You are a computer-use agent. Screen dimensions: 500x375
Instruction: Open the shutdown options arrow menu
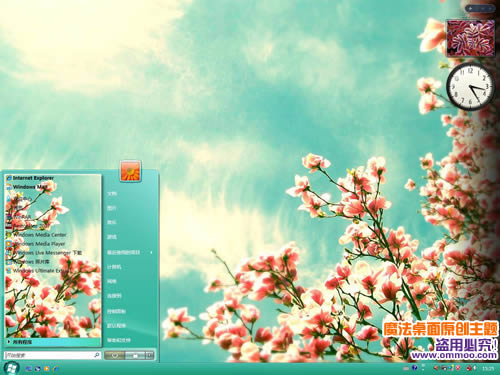(x=150, y=356)
